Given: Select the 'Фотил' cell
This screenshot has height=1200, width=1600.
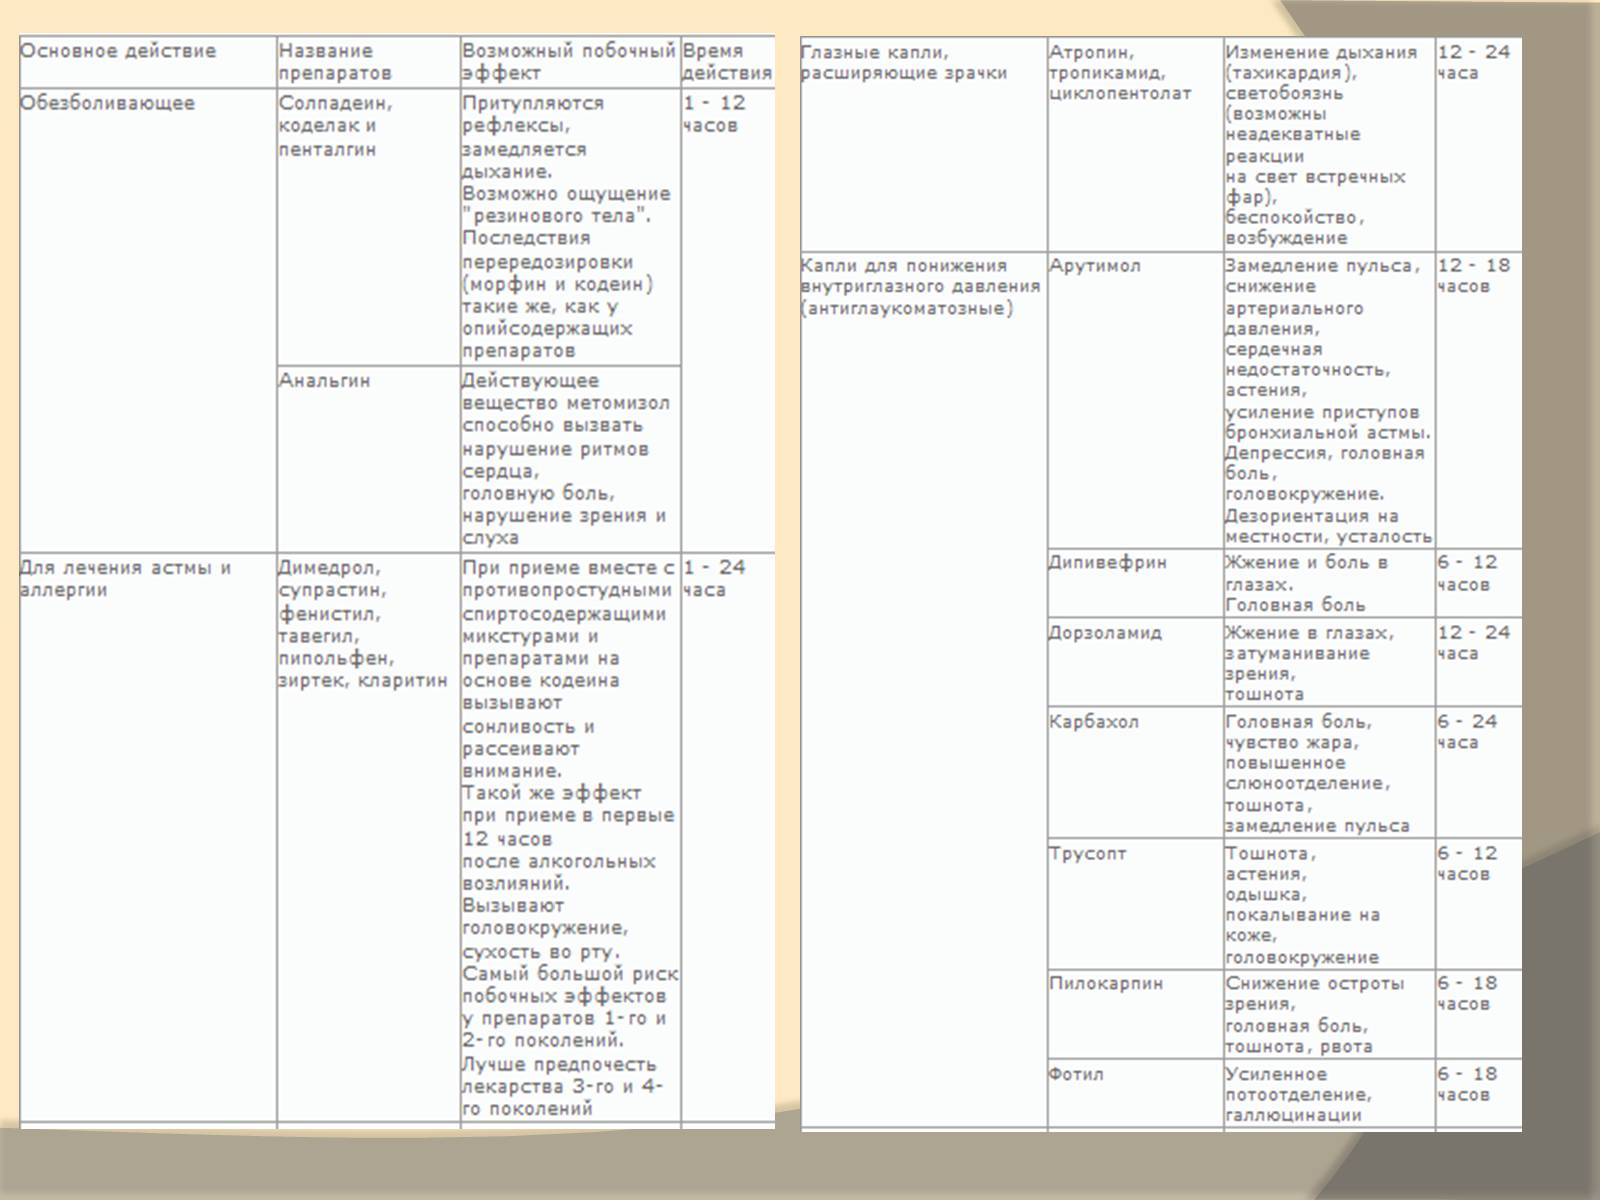Looking at the screenshot, I should (x=1135, y=1094).
